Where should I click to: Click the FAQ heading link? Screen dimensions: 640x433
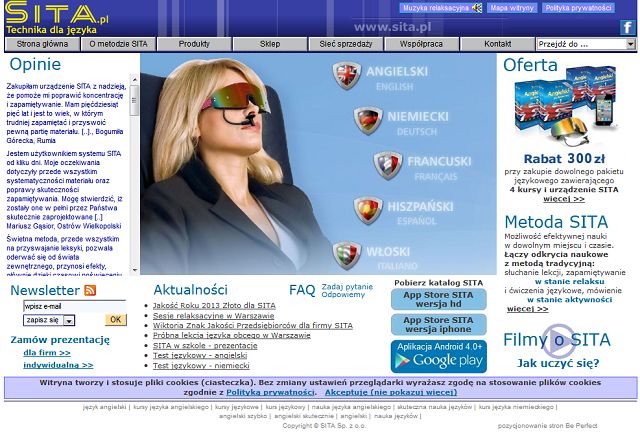point(302,290)
